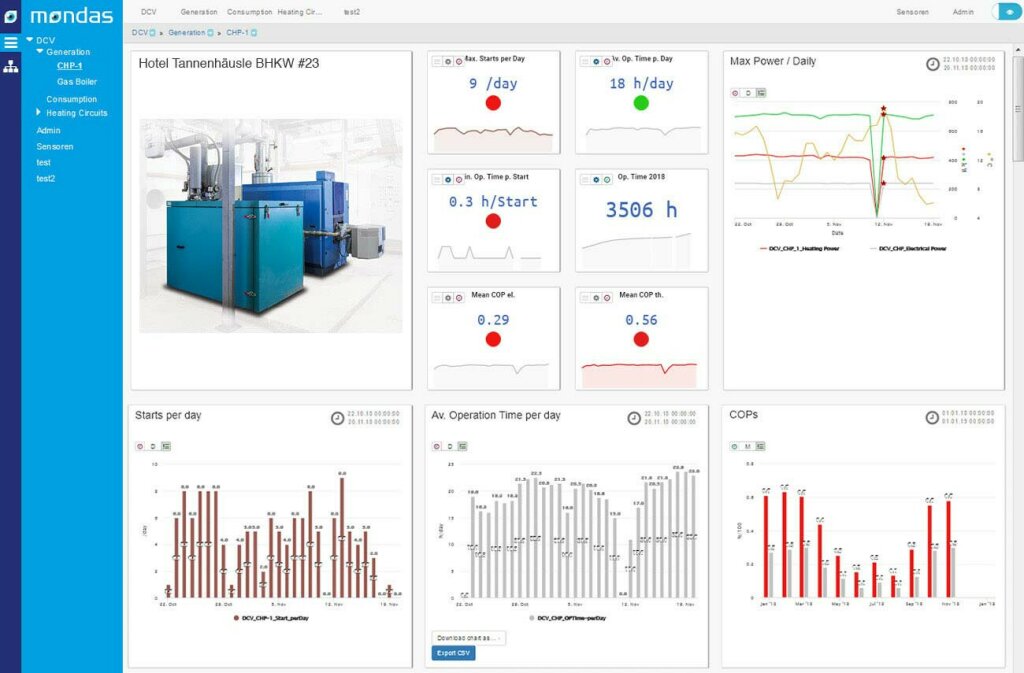Image resolution: width=1024 pixels, height=673 pixels.
Task: Click the Mondas eye logo icon
Action: (10, 15)
